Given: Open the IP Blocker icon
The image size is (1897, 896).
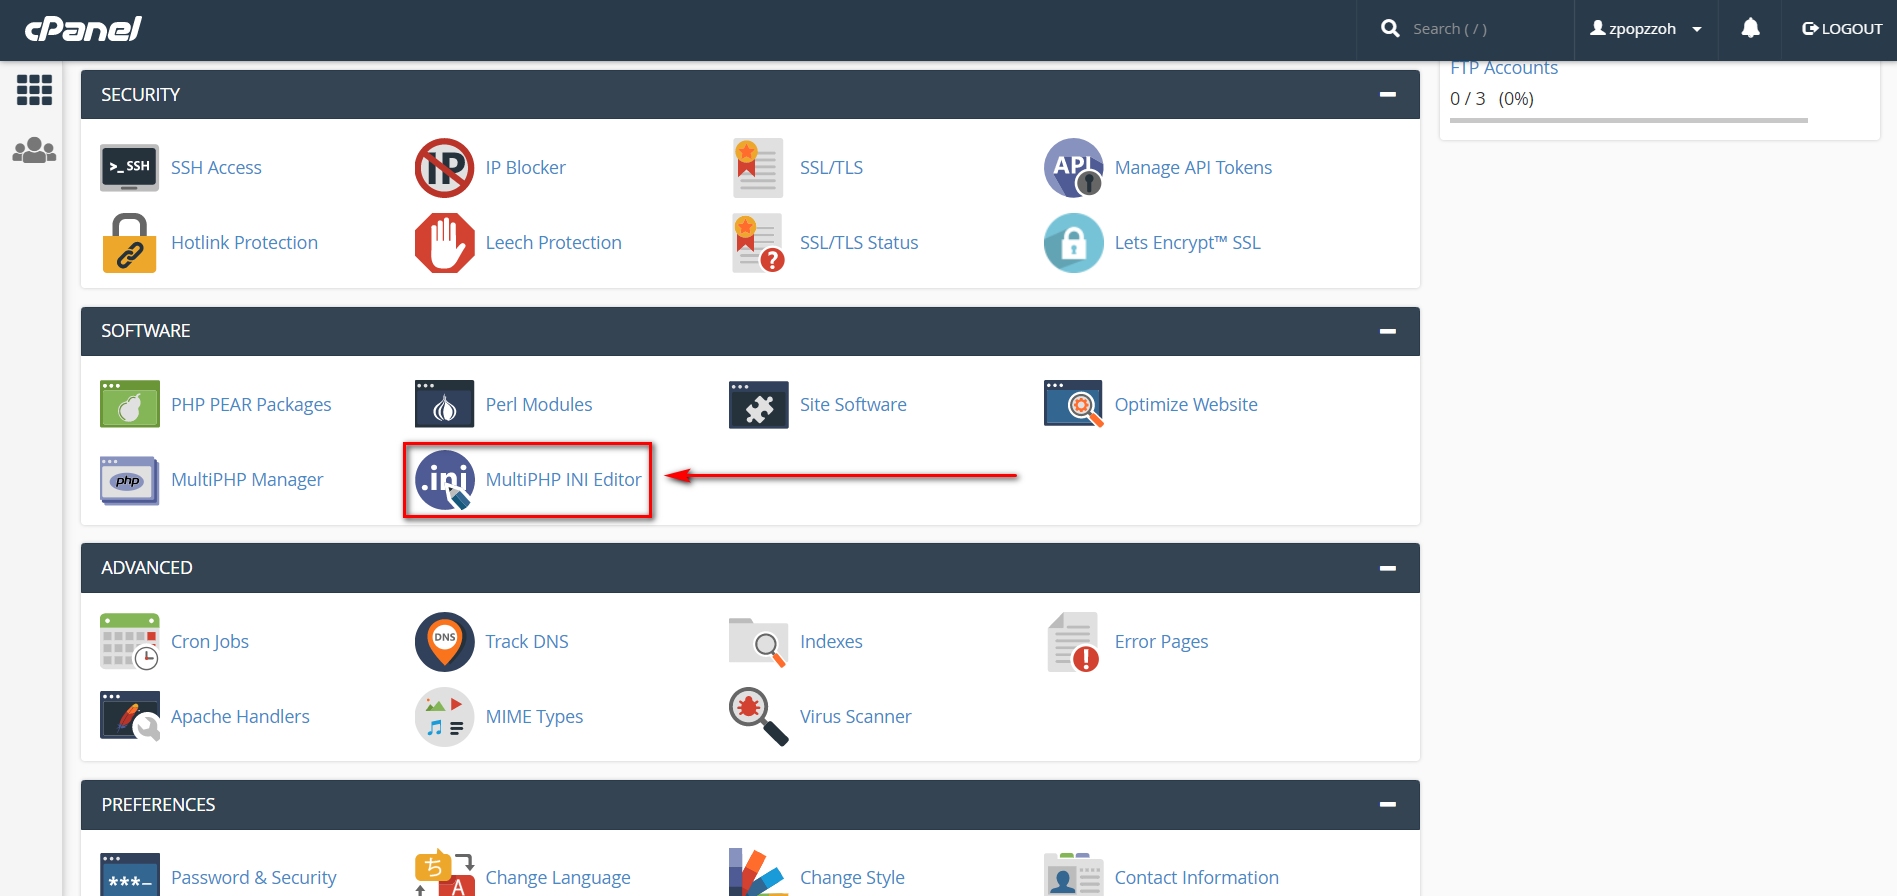Looking at the screenshot, I should (445, 167).
